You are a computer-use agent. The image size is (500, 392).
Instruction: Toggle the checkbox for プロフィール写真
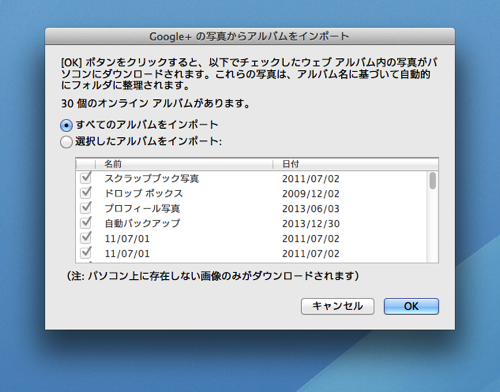tap(86, 207)
